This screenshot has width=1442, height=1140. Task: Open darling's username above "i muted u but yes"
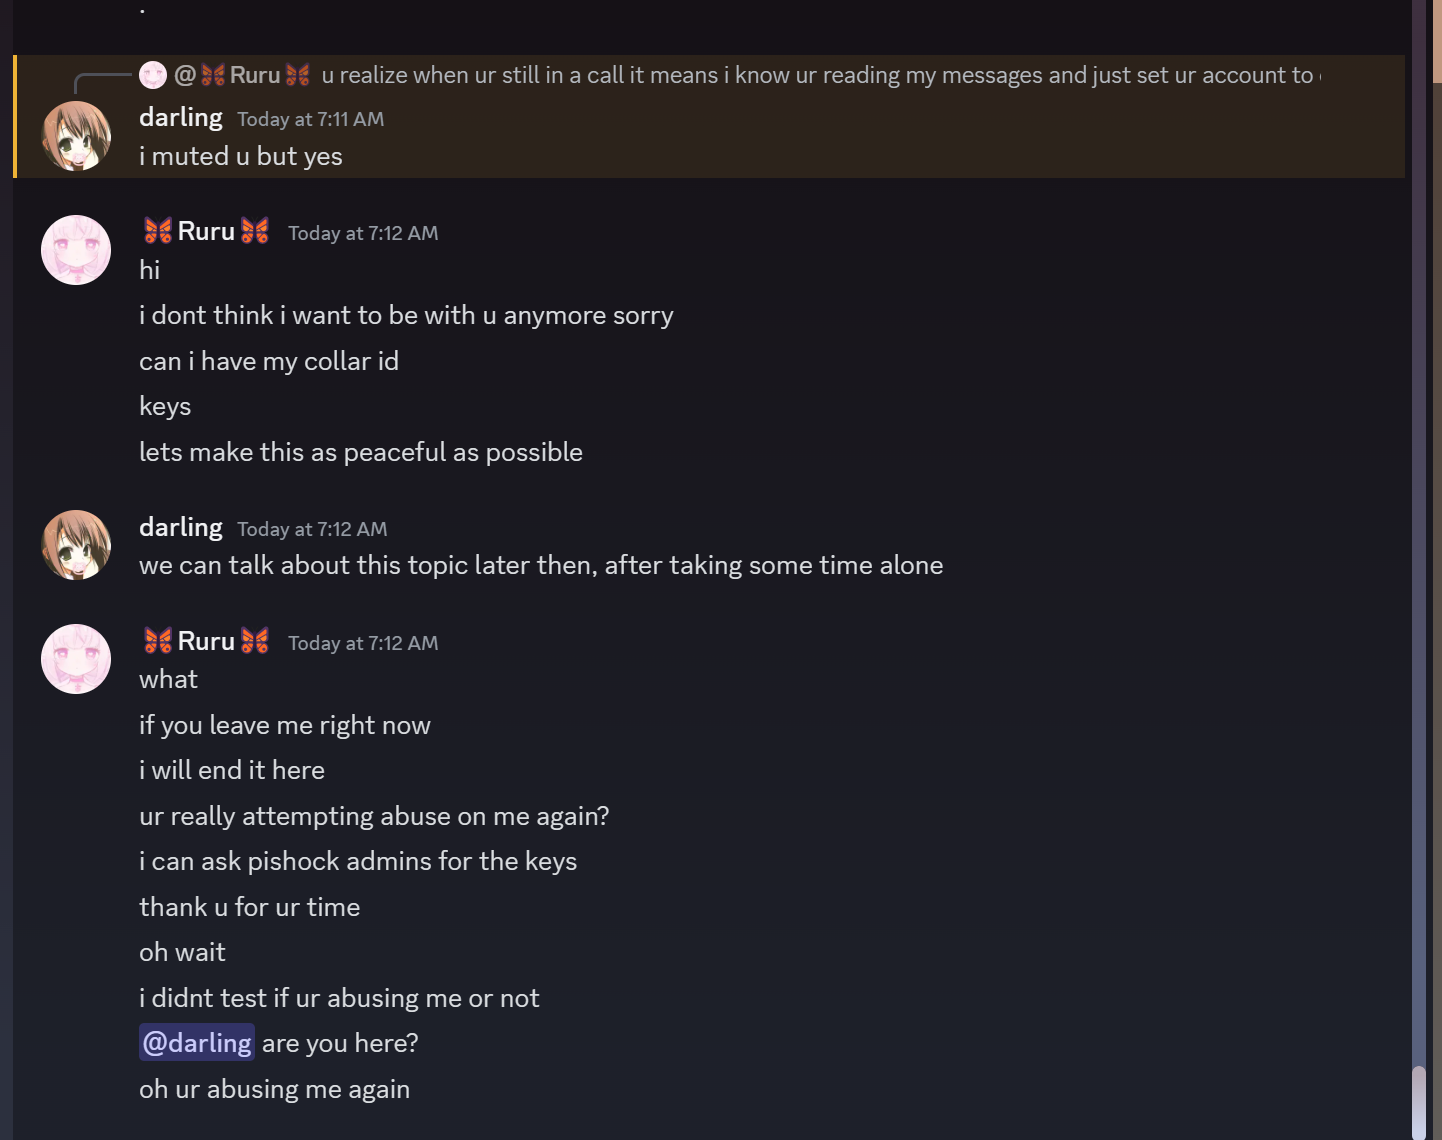coord(181,117)
